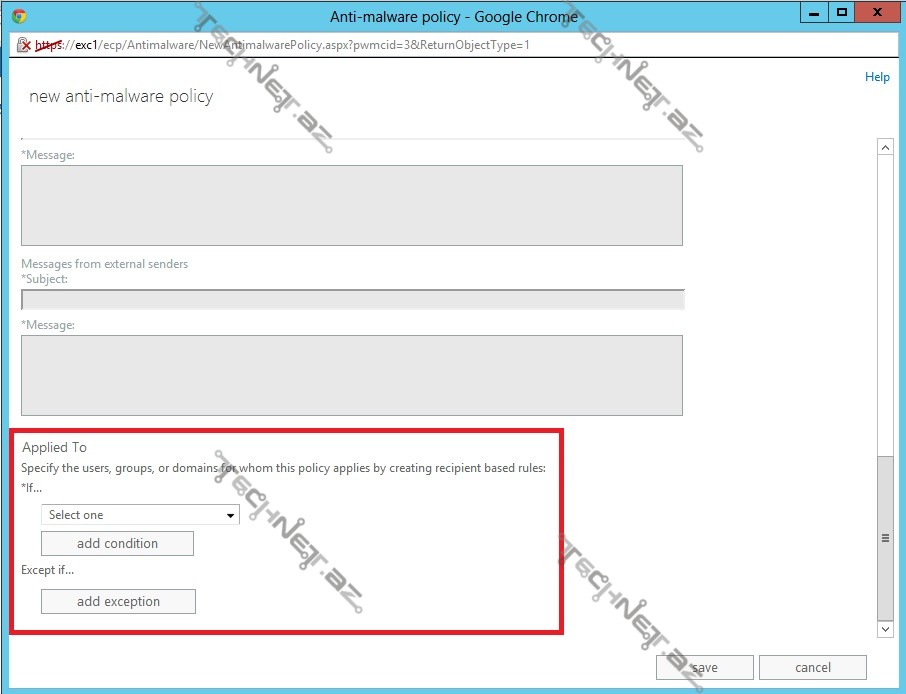Open the Help link
The image size is (906, 694).
click(876, 77)
